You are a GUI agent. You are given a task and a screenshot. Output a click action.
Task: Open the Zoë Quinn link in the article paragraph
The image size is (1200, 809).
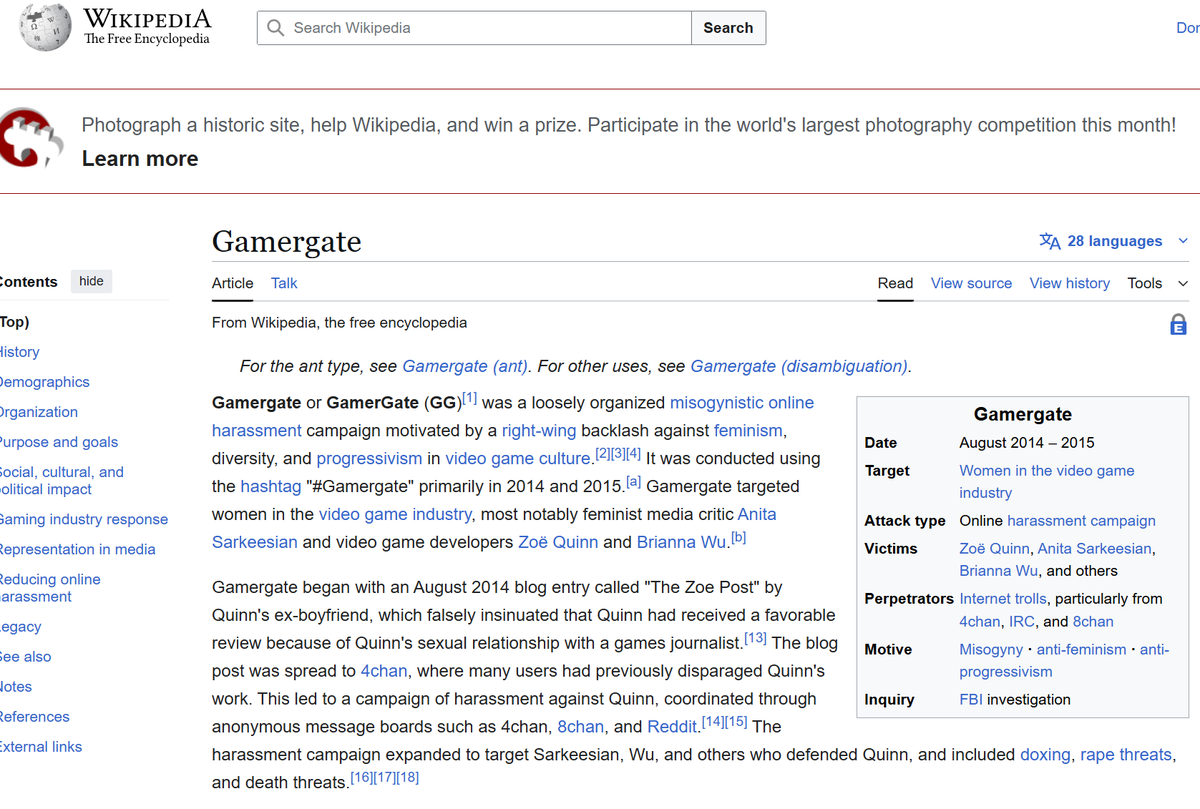pyautogui.click(x=558, y=542)
